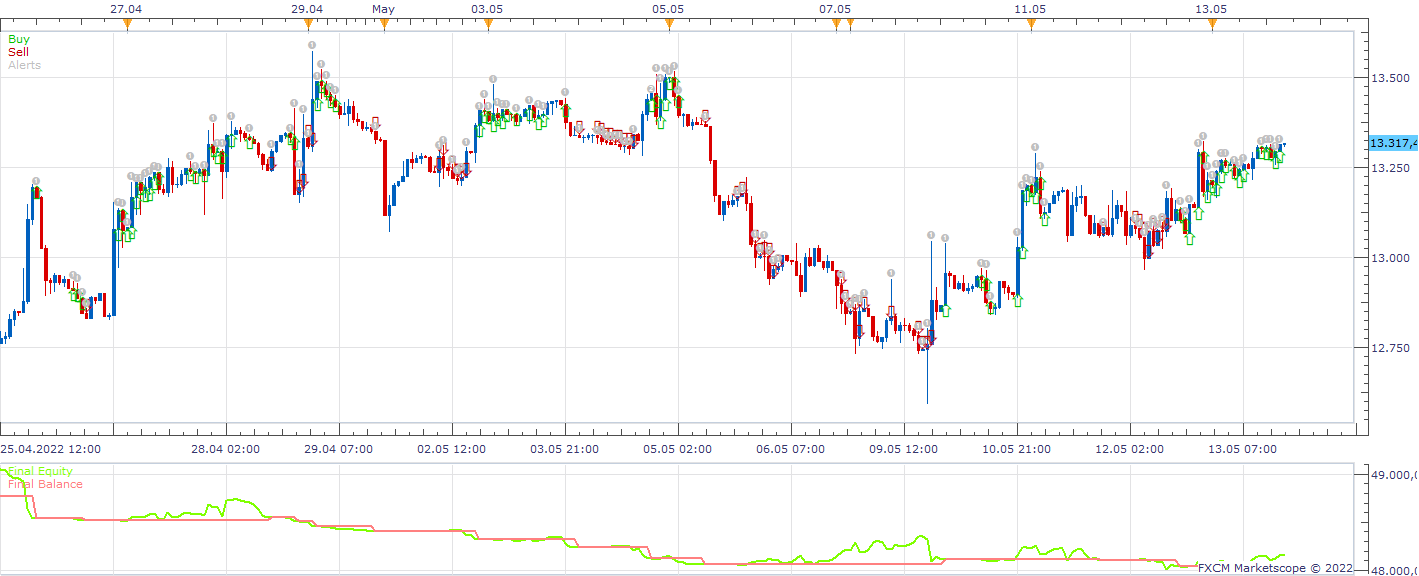
Task: Click the current price tag 13.317,4
Action: [x=1393, y=143]
